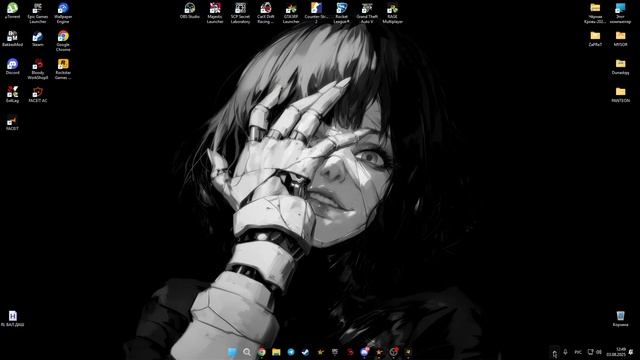Select the Recycle Bin (Корзина) icon
Viewport: 640px width, 360px height.
(x=620, y=318)
